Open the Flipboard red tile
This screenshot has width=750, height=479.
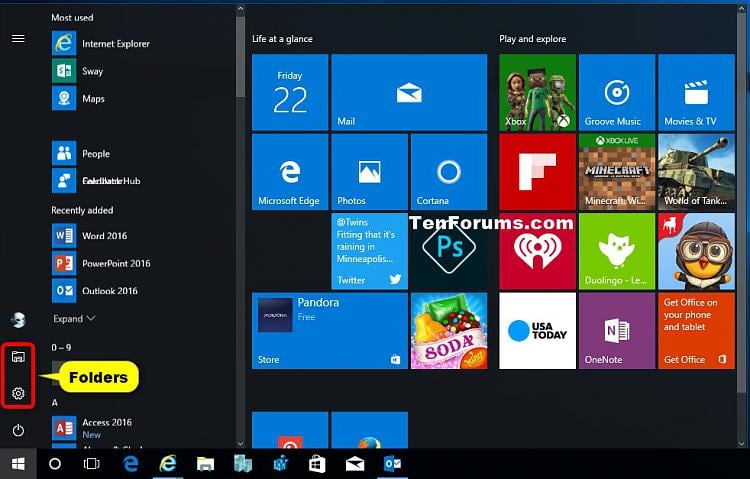pyautogui.click(x=537, y=172)
